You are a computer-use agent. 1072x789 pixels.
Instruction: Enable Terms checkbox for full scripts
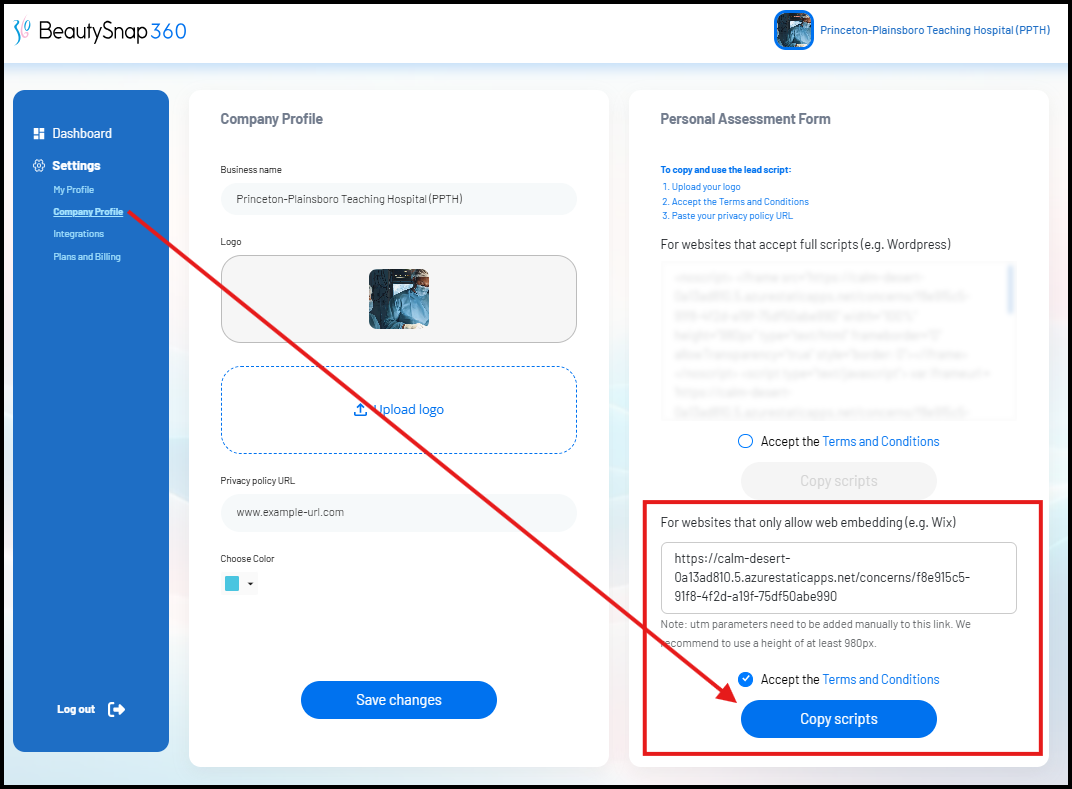point(745,441)
